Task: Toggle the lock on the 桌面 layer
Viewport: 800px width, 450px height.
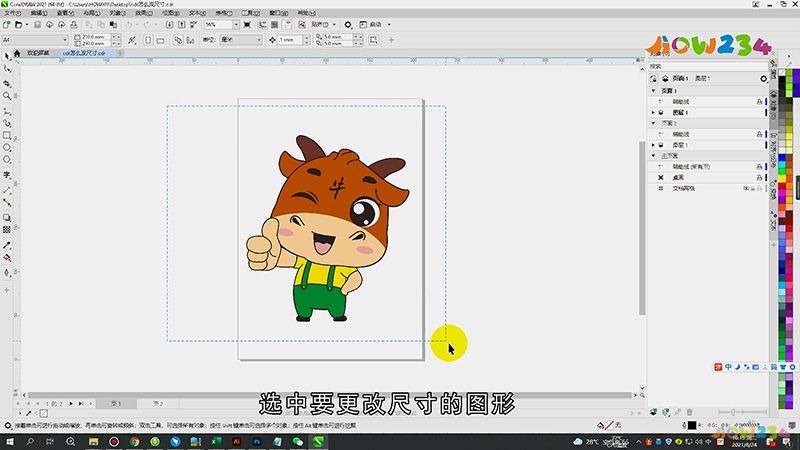Action: click(759, 178)
